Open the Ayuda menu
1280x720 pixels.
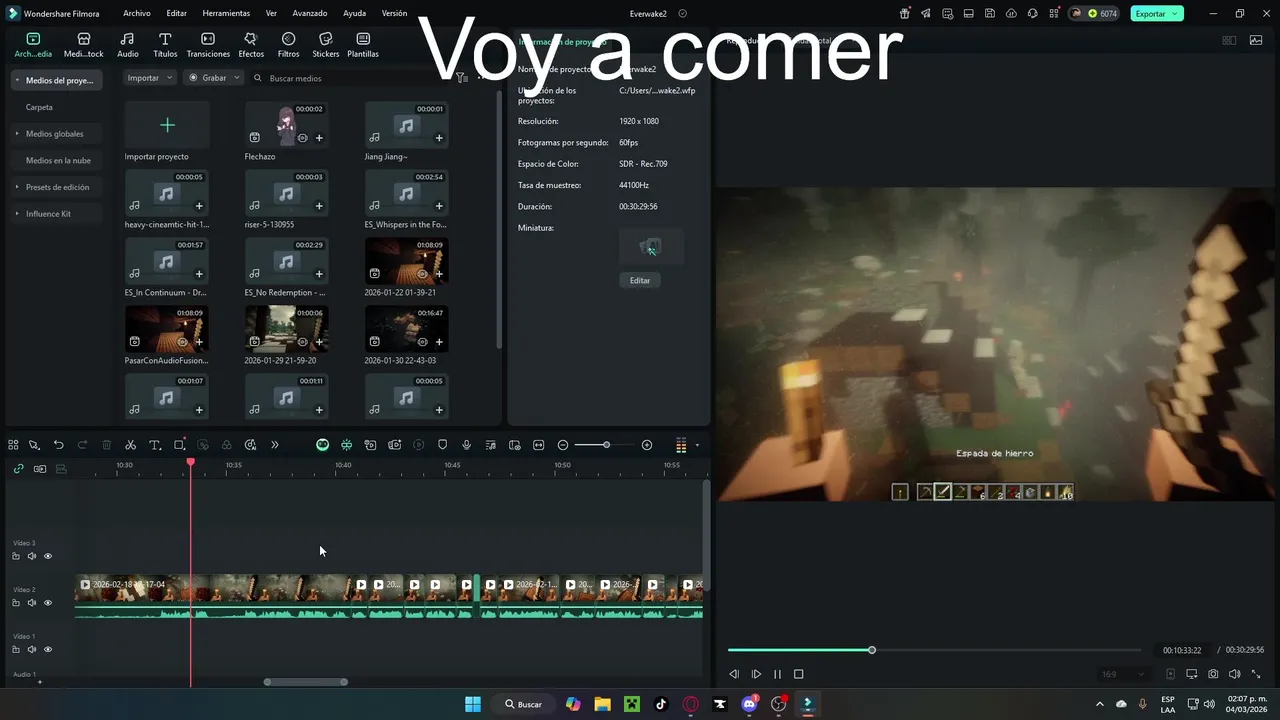pos(354,14)
